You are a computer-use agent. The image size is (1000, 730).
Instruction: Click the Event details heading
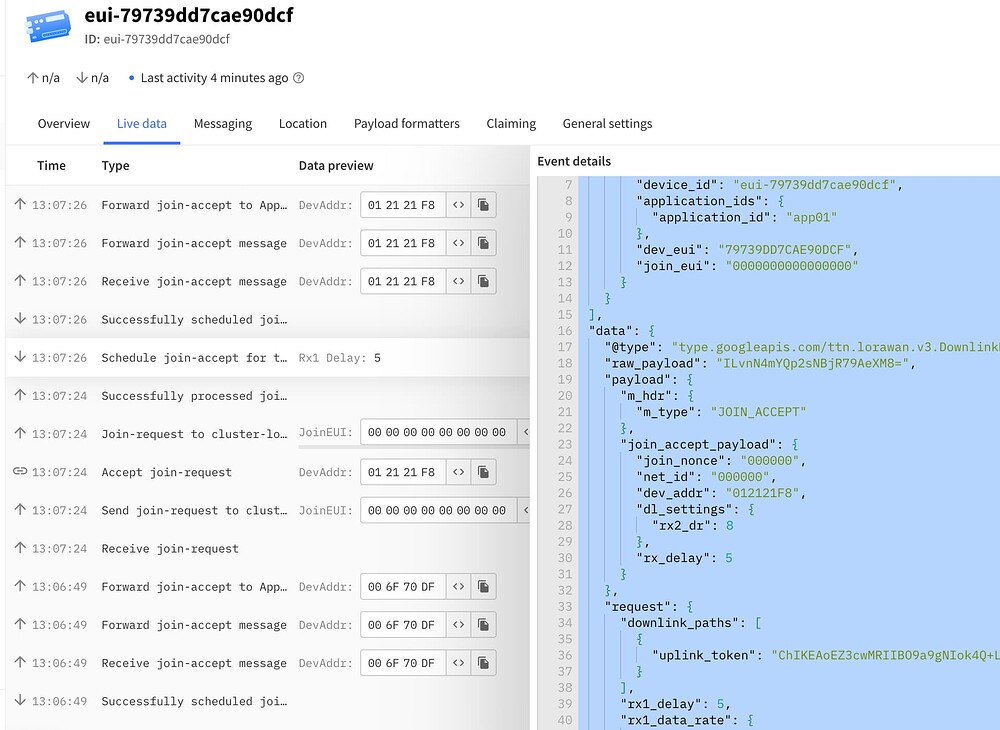click(574, 161)
